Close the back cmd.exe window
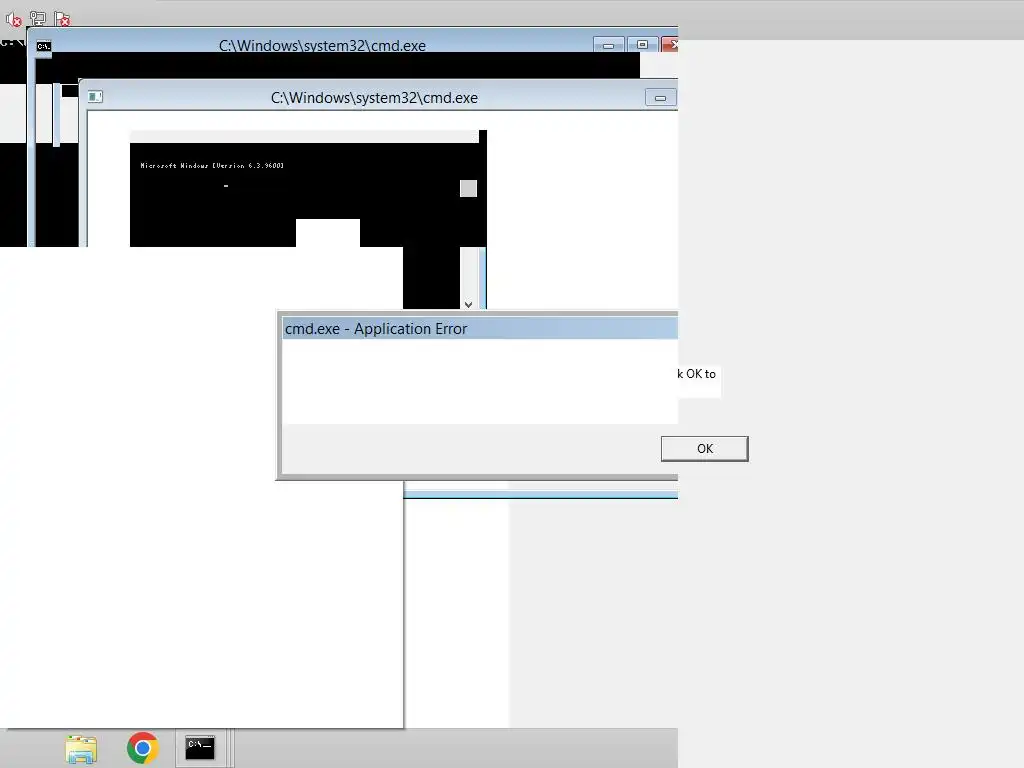 pyautogui.click(x=670, y=44)
